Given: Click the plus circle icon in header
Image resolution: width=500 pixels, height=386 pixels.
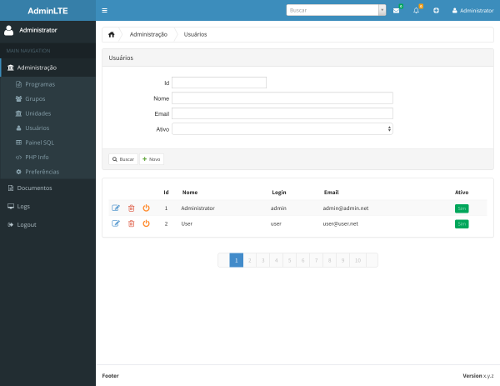Looking at the screenshot, I should click(436, 10).
